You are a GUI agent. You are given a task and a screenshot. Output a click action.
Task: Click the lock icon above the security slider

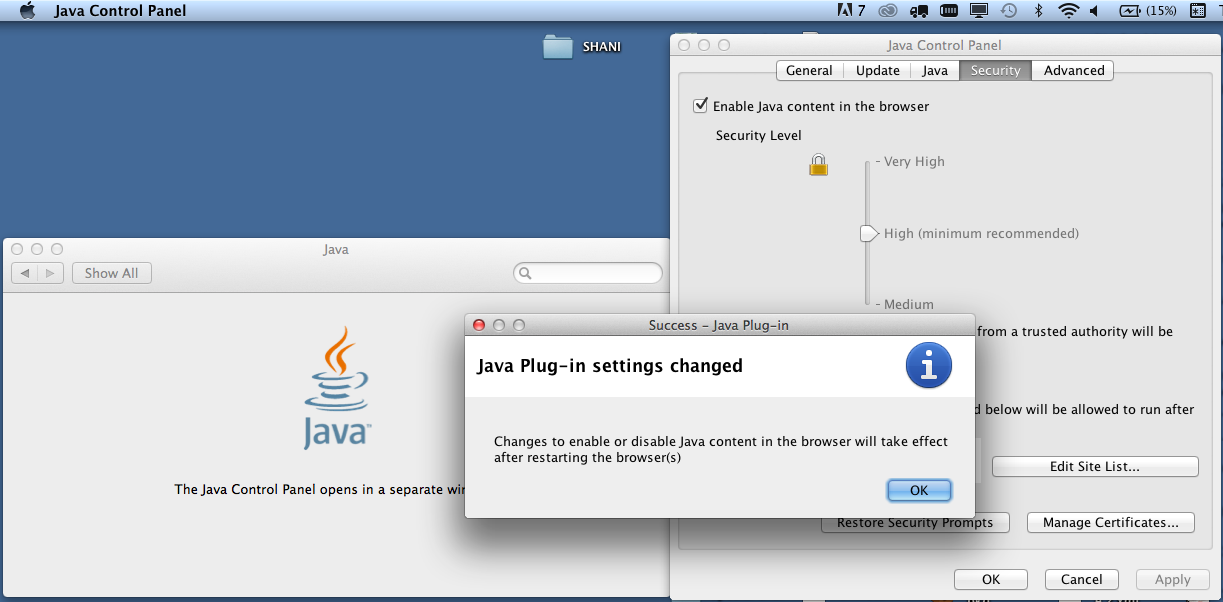click(818, 164)
